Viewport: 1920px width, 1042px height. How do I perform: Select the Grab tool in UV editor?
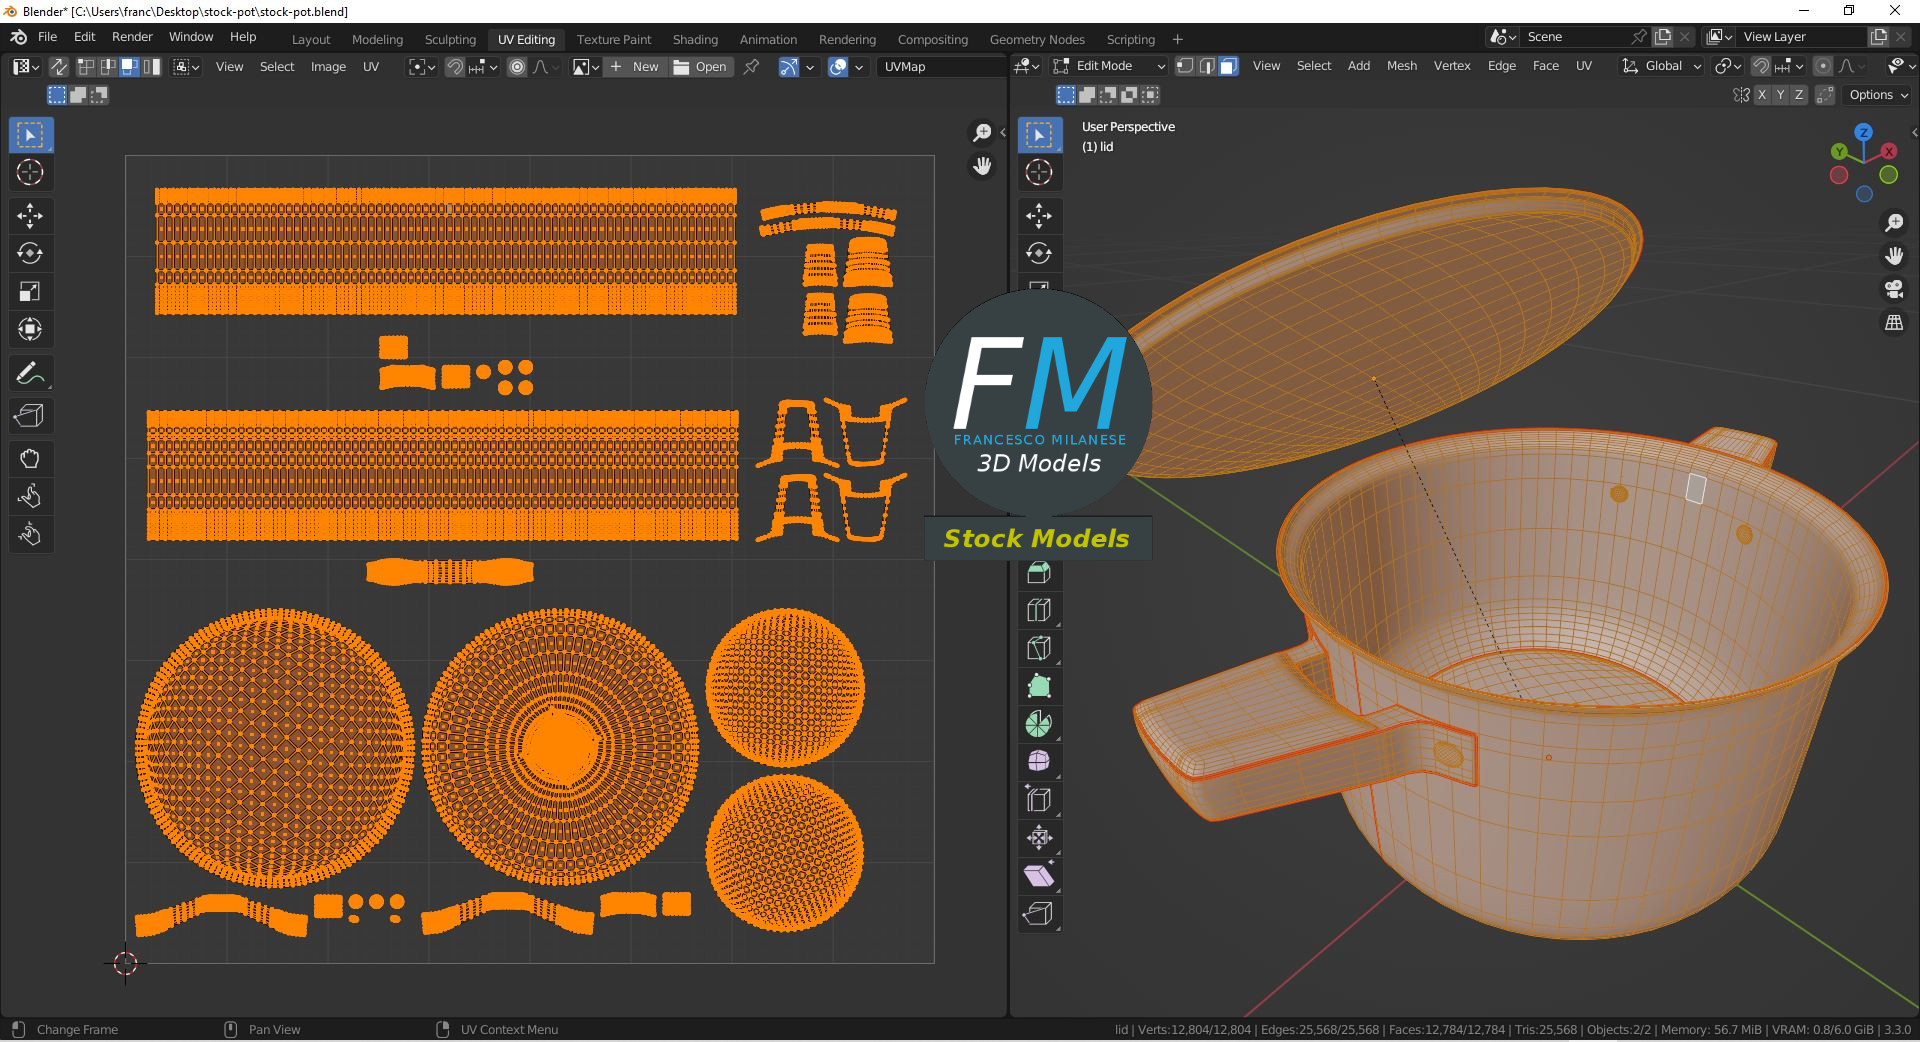(x=29, y=459)
